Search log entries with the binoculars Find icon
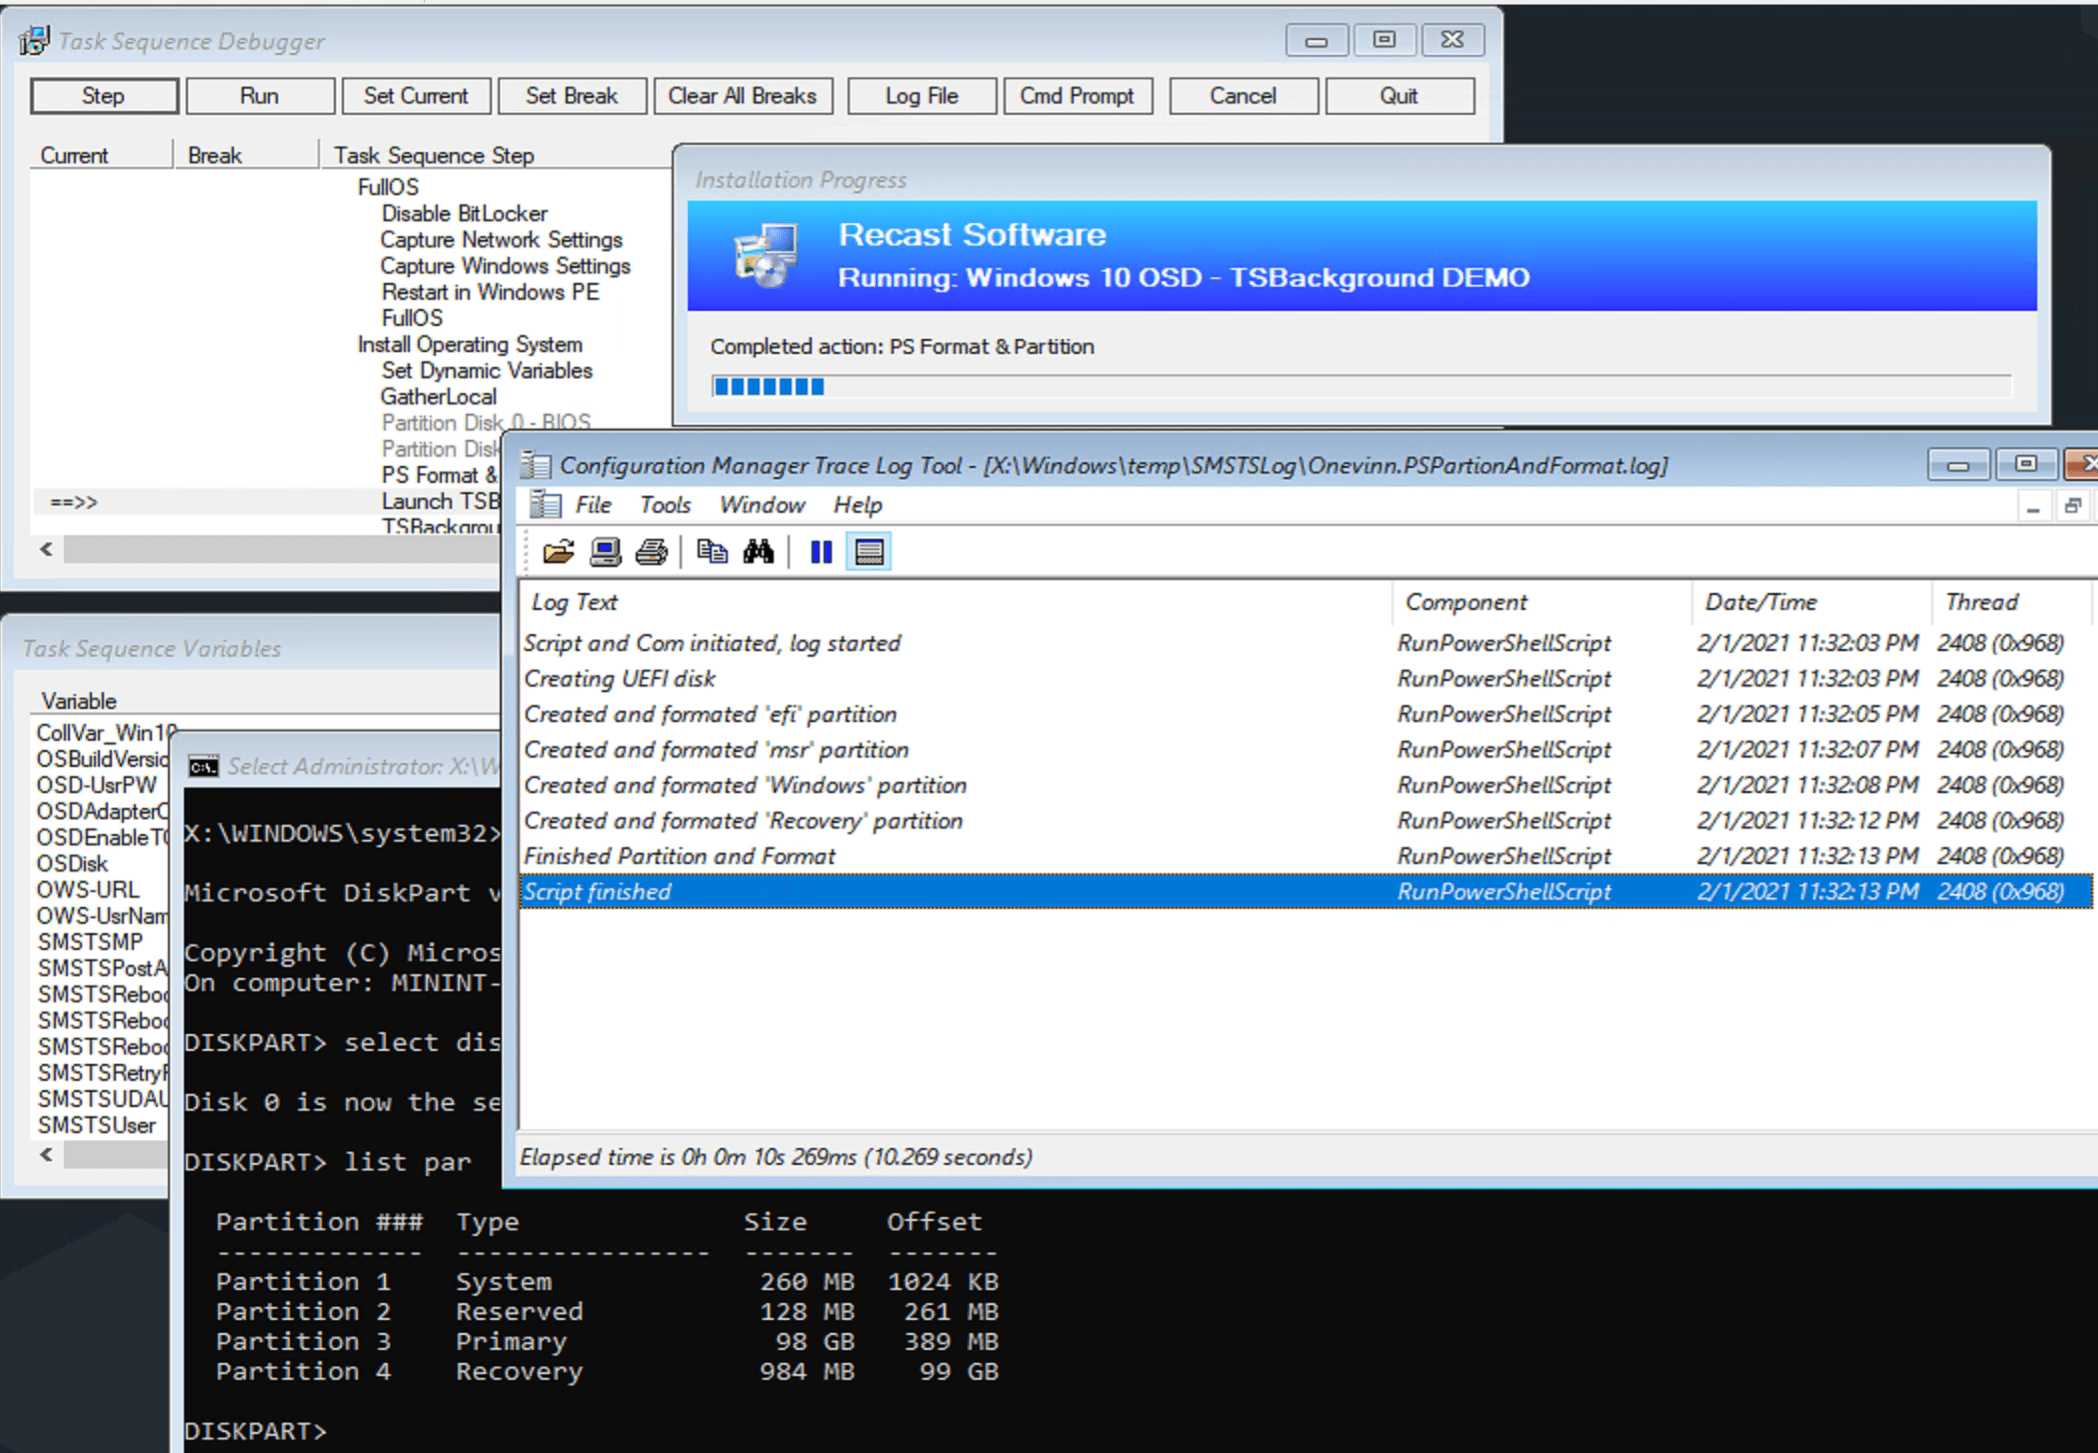This screenshot has width=2098, height=1453. click(760, 551)
